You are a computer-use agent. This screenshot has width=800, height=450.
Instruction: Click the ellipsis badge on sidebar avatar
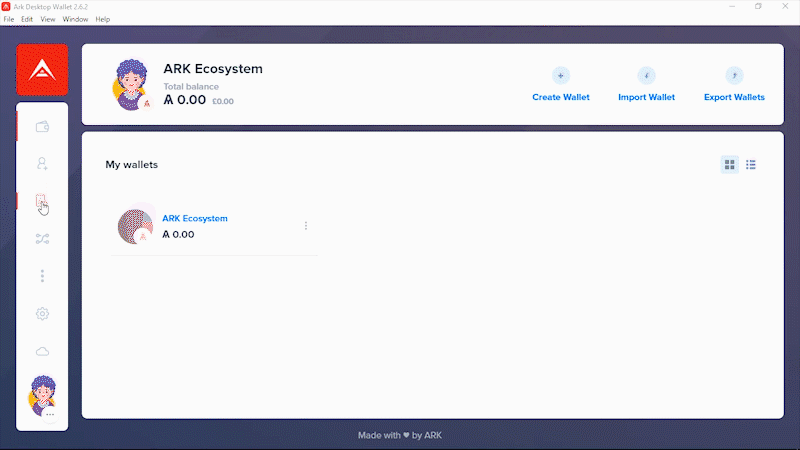tap(50, 414)
